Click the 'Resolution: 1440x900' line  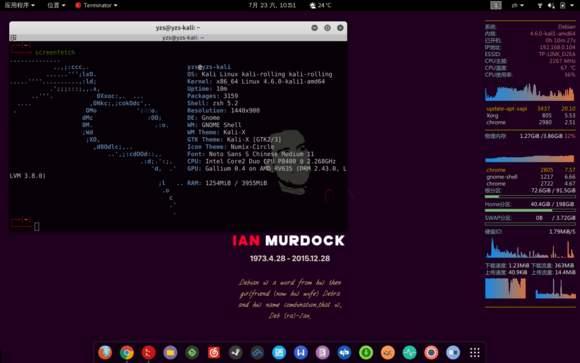click(x=223, y=110)
